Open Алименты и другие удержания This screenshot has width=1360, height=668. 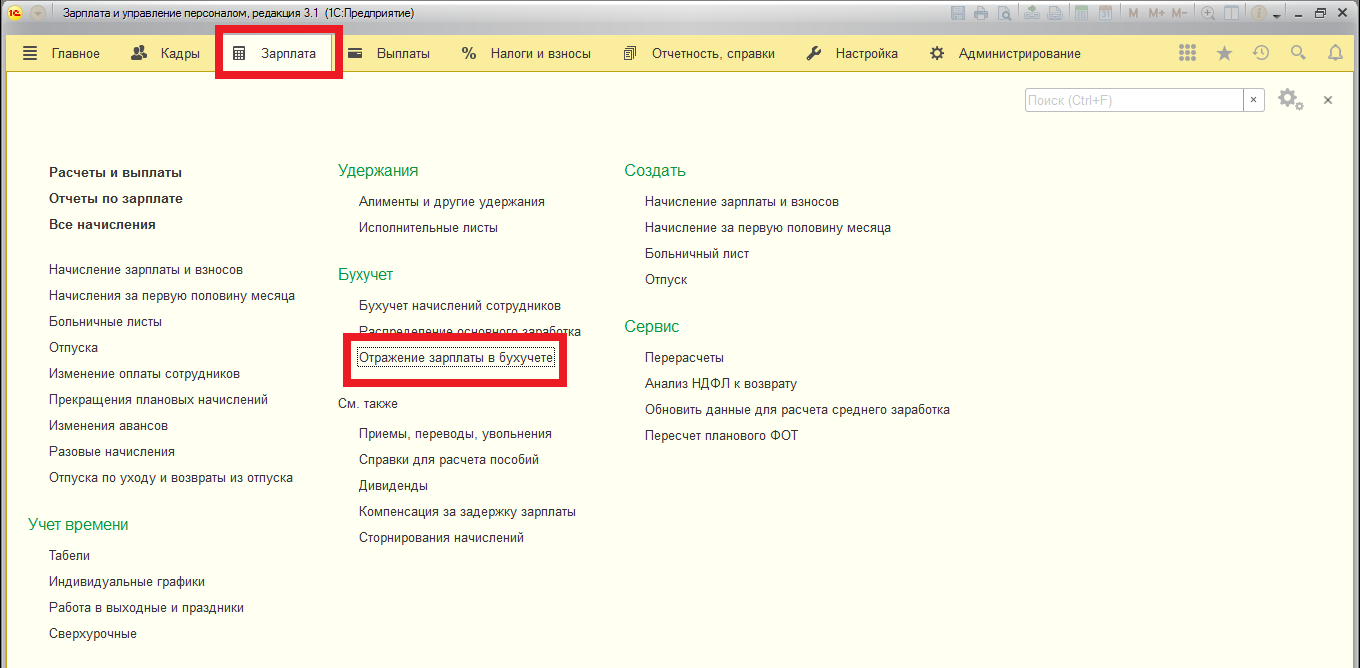point(452,202)
